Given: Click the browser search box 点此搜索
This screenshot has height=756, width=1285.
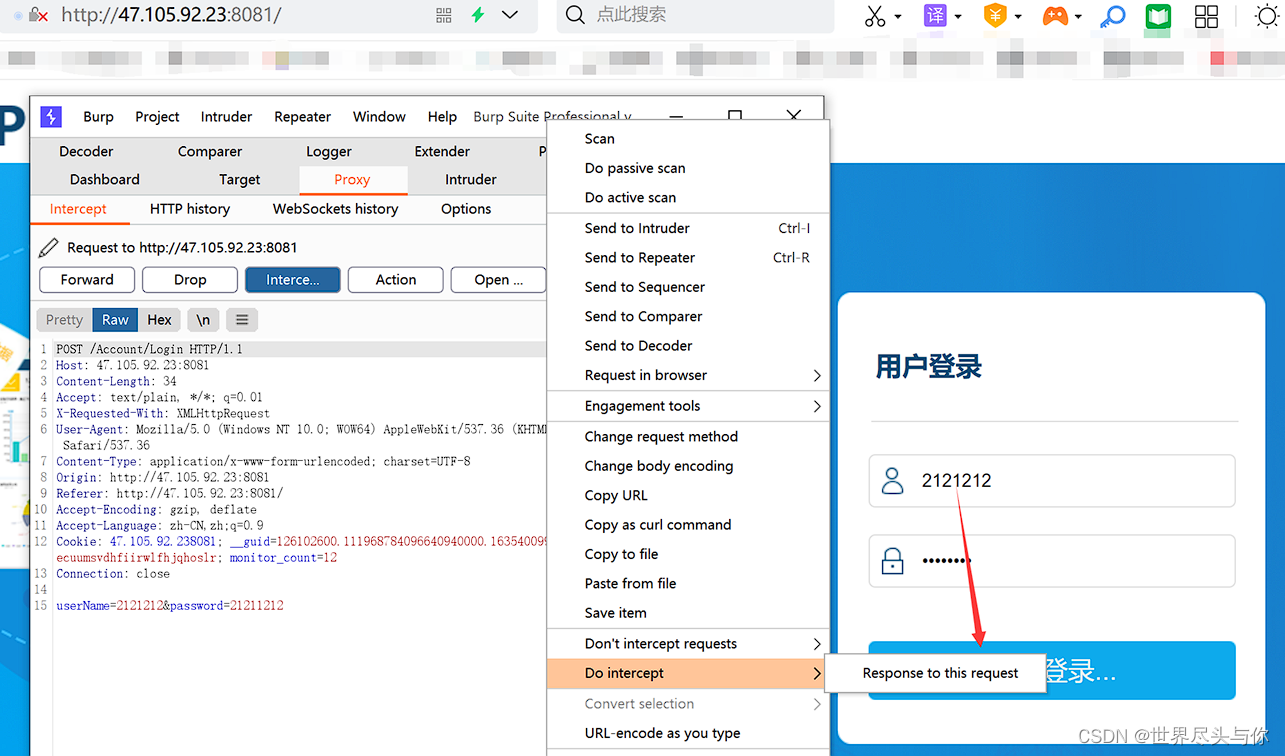Looking at the screenshot, I should (695, 15).
